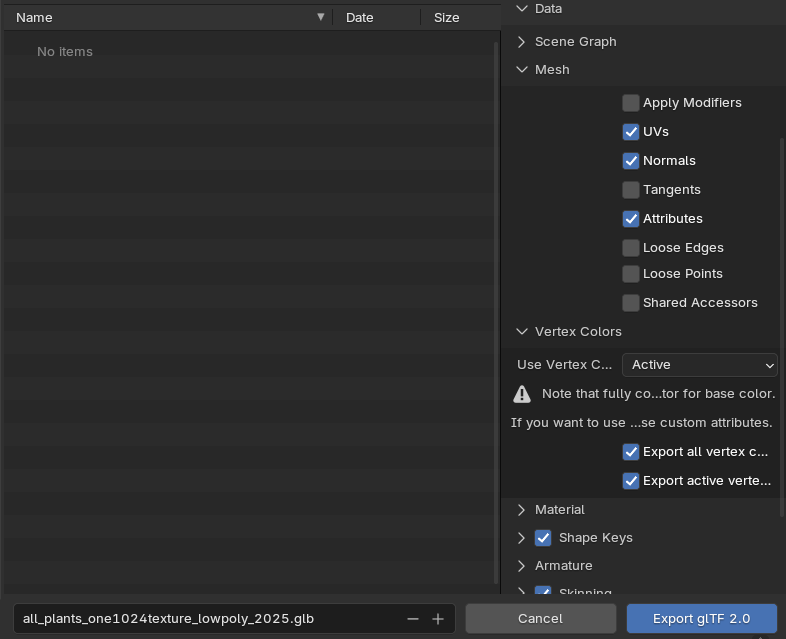Click the plus icon in filename field
Image resolution: width=786 pixels, height=639 pixels.
click(438, 619)
